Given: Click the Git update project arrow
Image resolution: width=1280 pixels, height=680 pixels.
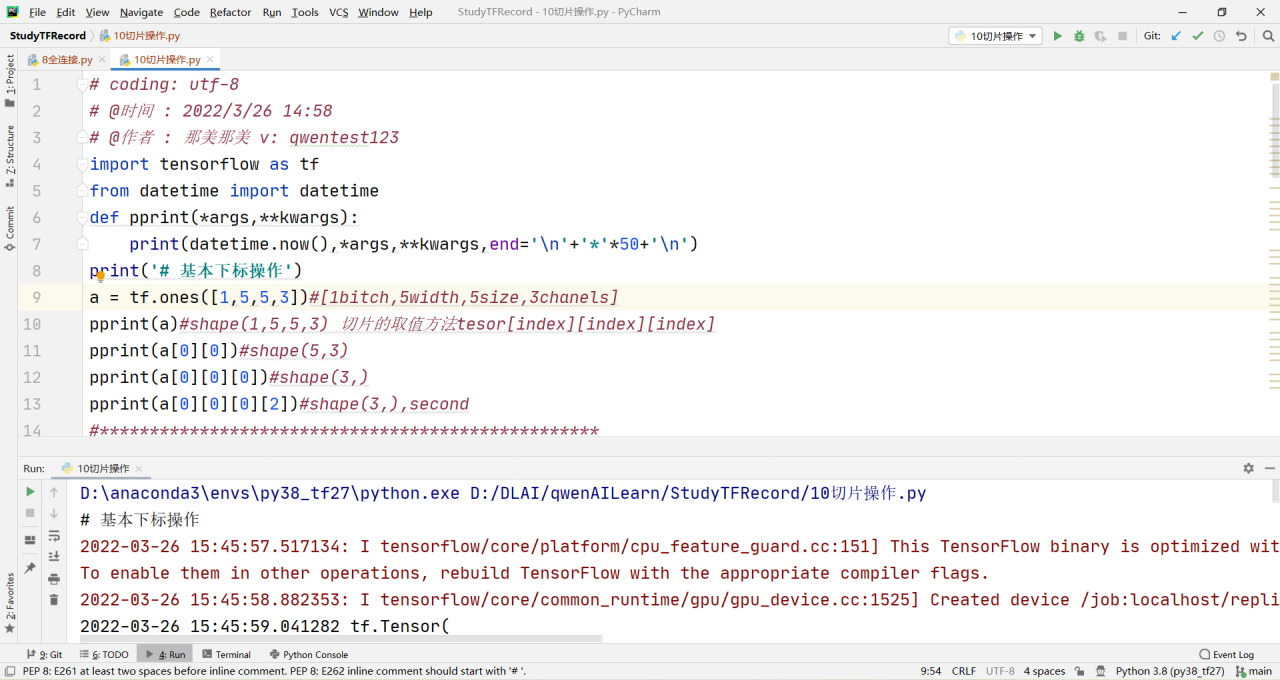Looking at the screenshot, I should point(1176,36).
